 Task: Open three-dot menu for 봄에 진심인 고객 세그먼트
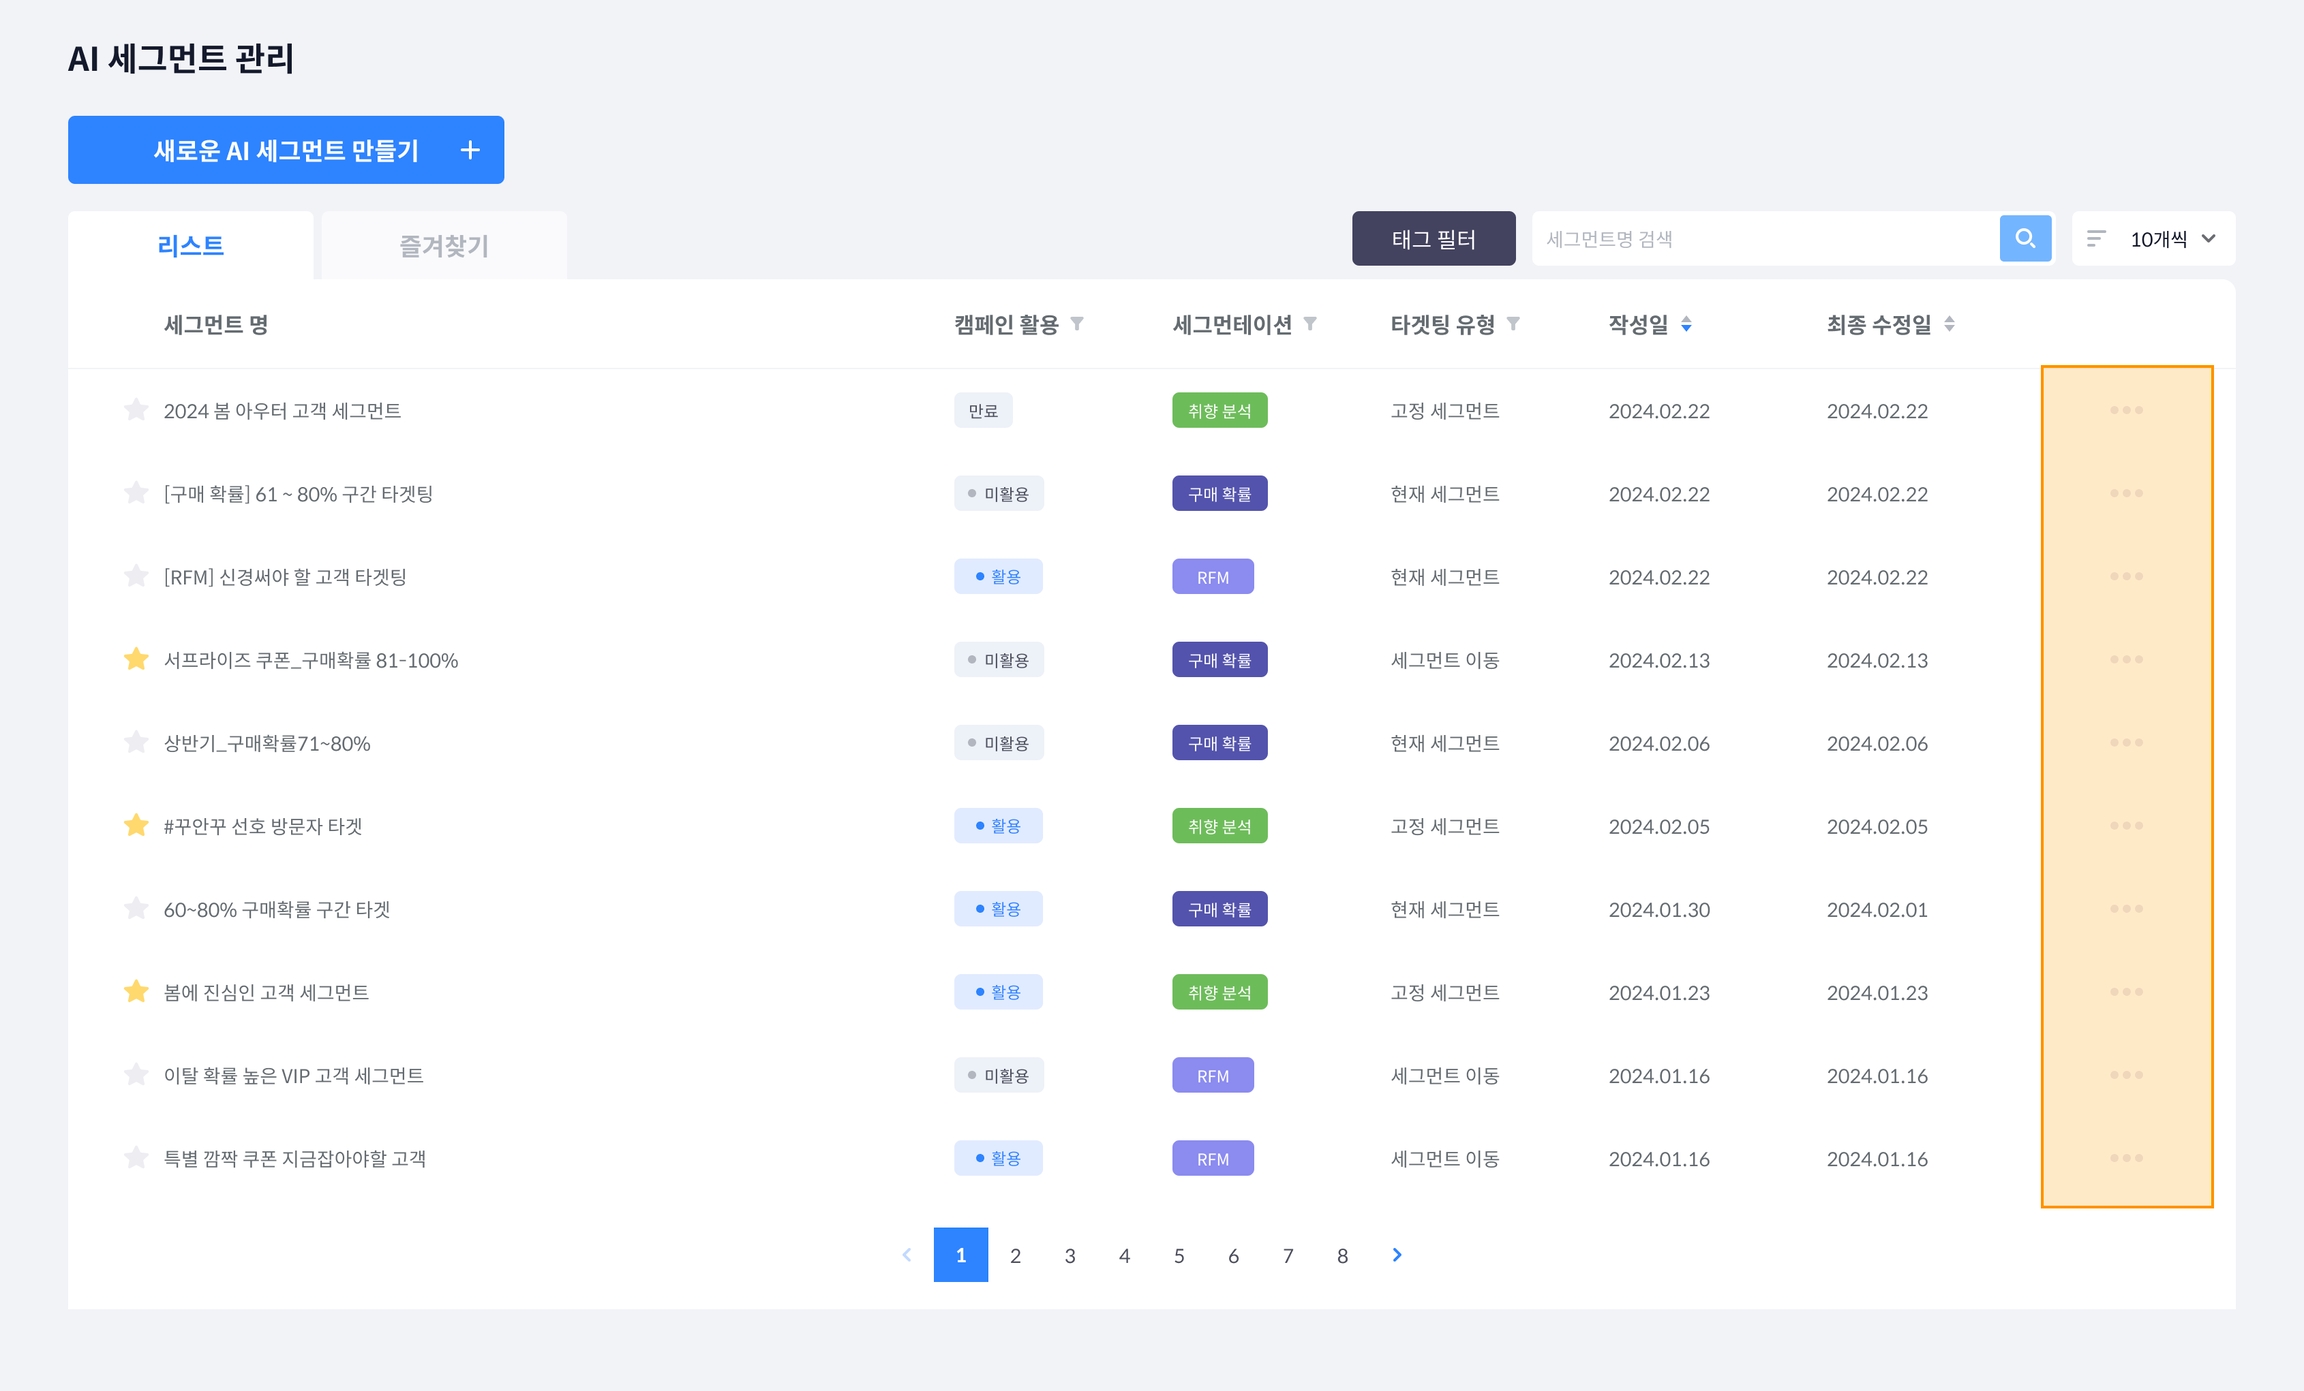[2126, 991]
